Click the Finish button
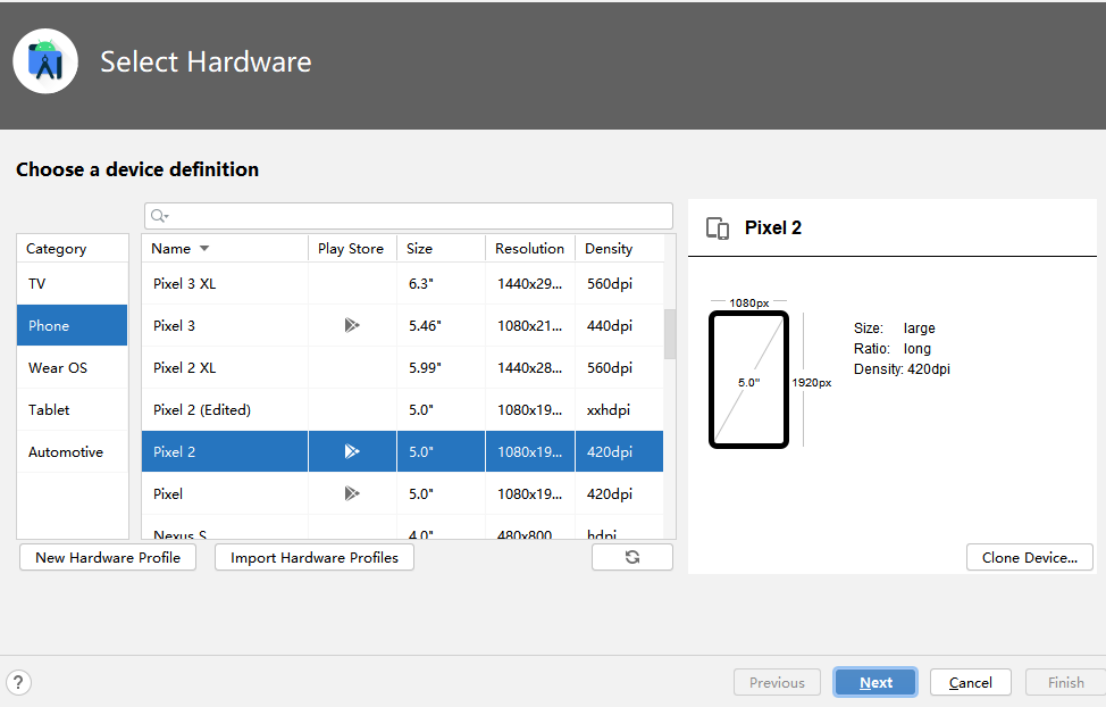The image size is (1107, 707). click(1065, 682)
